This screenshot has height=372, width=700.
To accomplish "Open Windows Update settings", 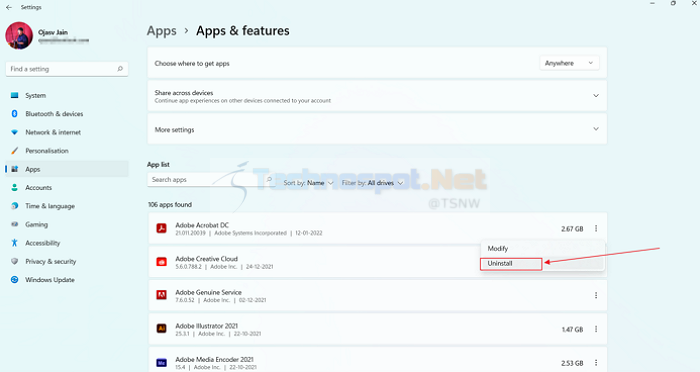I will point(67,280).
